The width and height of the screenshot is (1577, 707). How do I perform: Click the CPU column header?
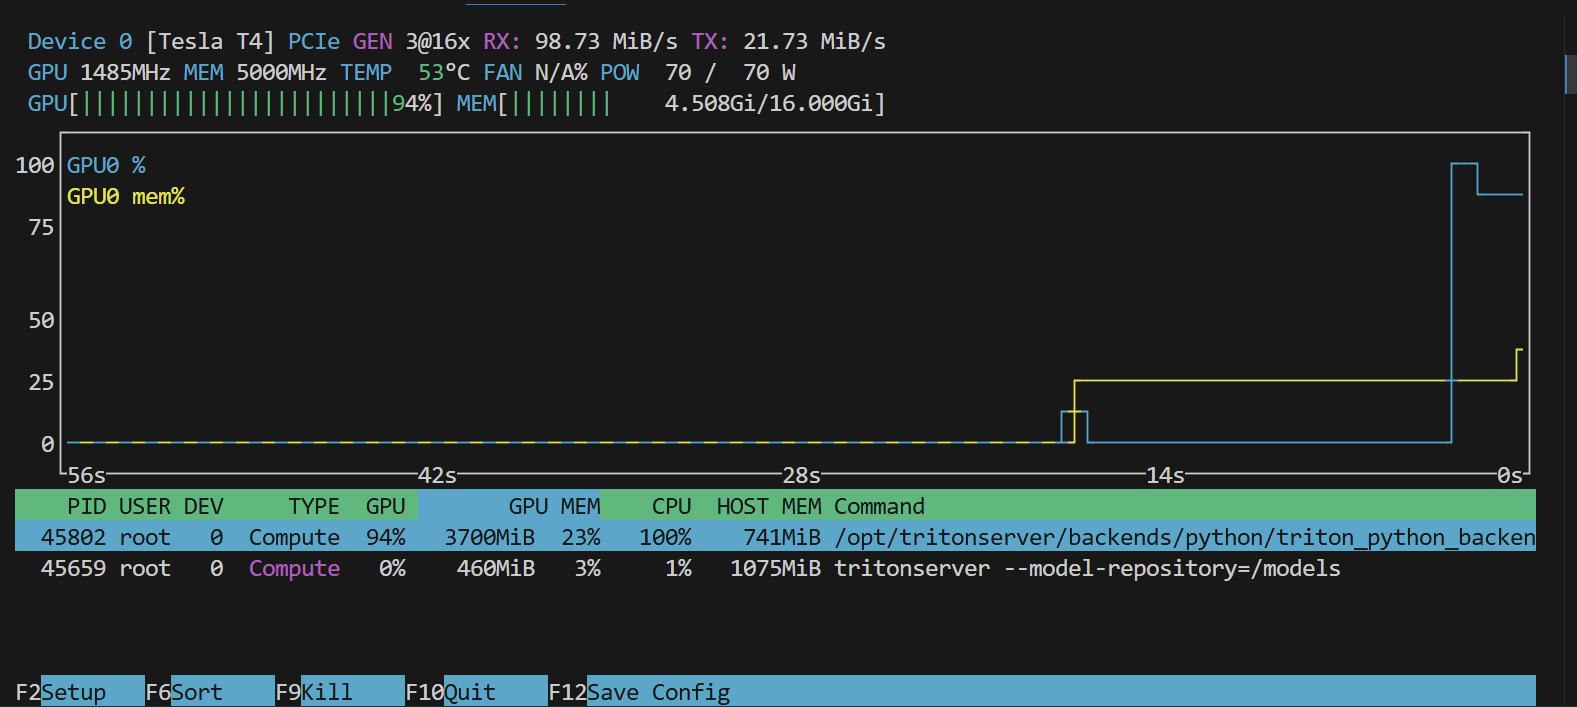671,506
